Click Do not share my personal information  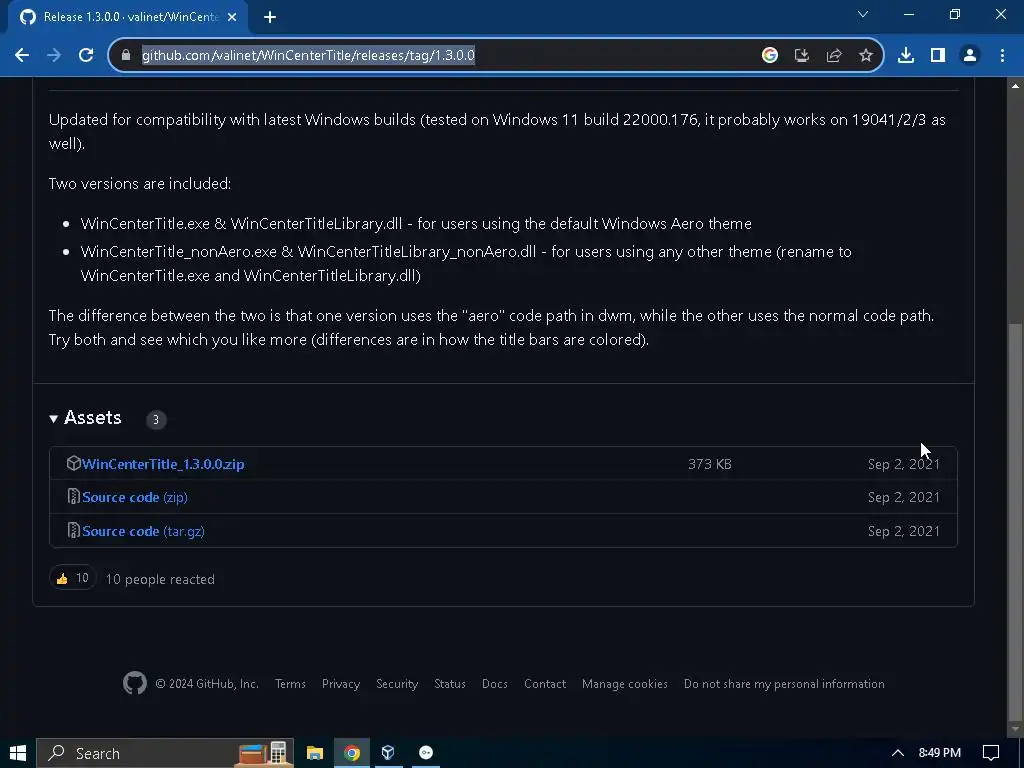784,684
